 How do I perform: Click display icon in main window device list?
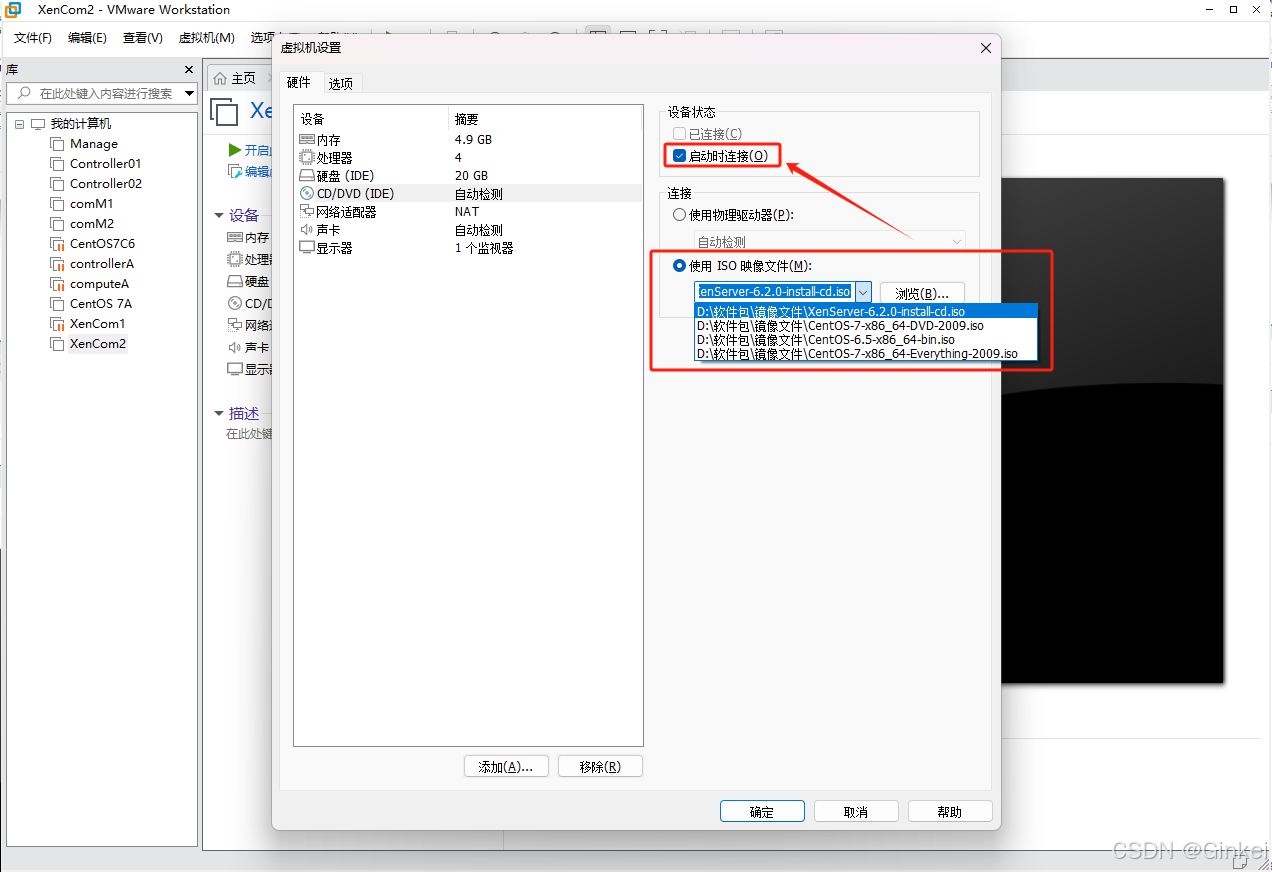(x=235, y=369)
